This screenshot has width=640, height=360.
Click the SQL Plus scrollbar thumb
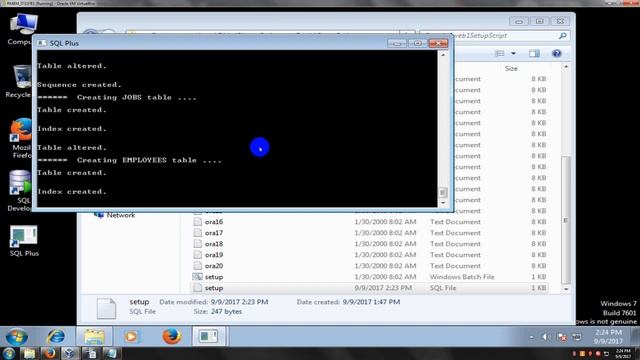point(443,192)
